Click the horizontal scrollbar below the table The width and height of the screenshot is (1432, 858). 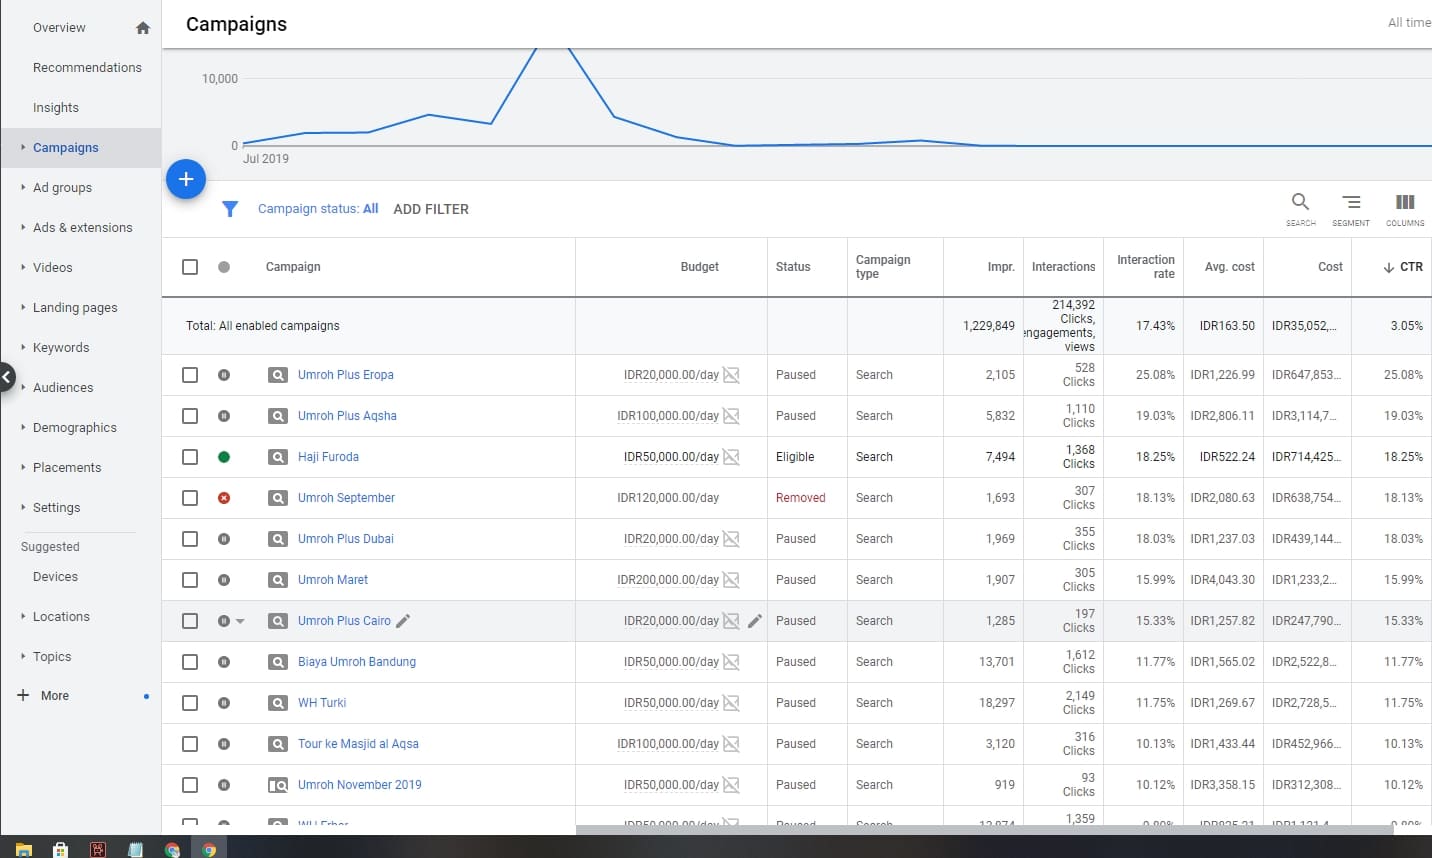click(984, 830)
